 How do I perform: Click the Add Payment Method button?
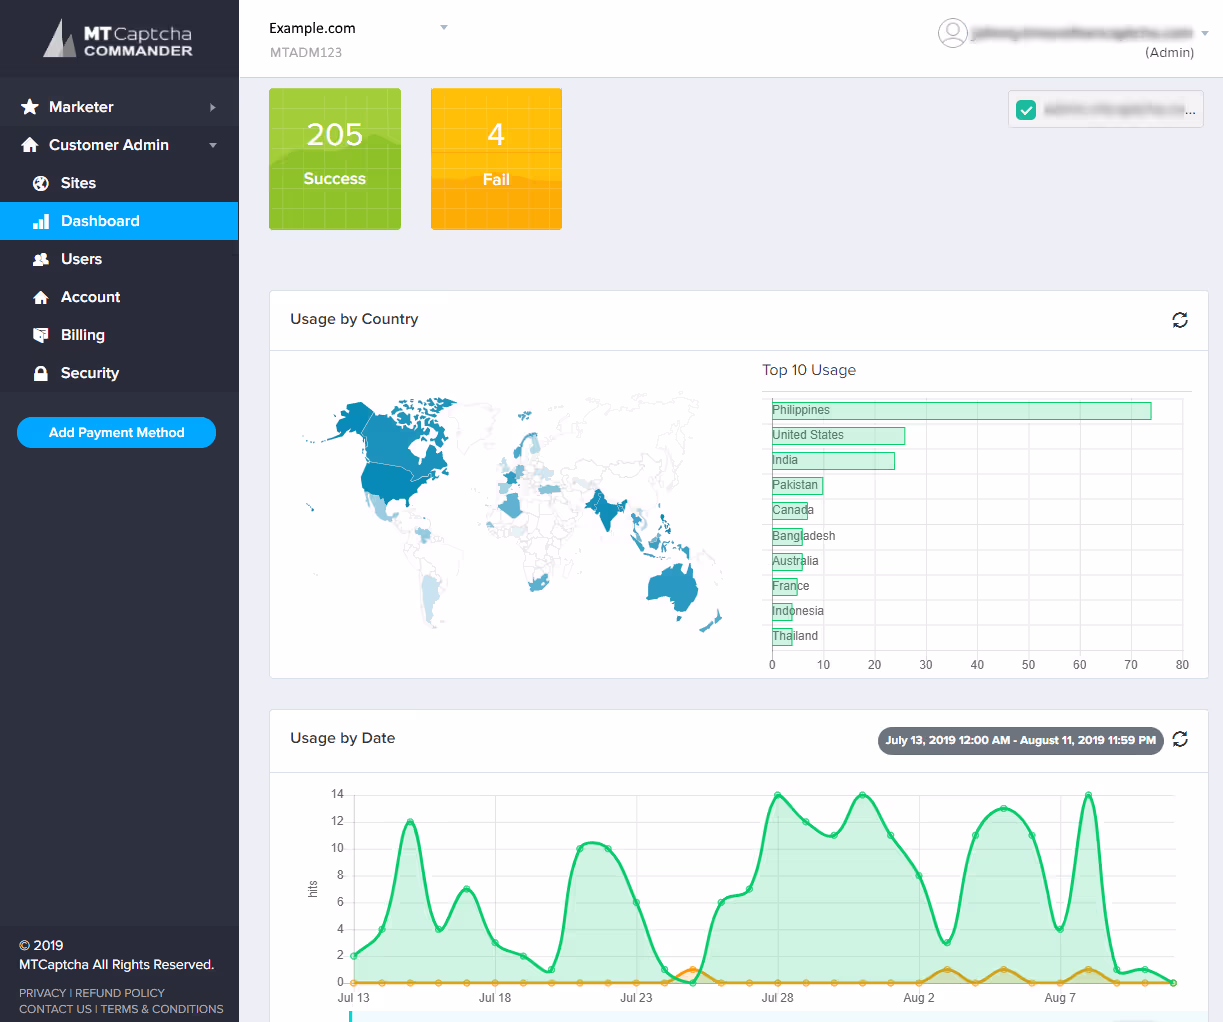click(x=116, y=432)
